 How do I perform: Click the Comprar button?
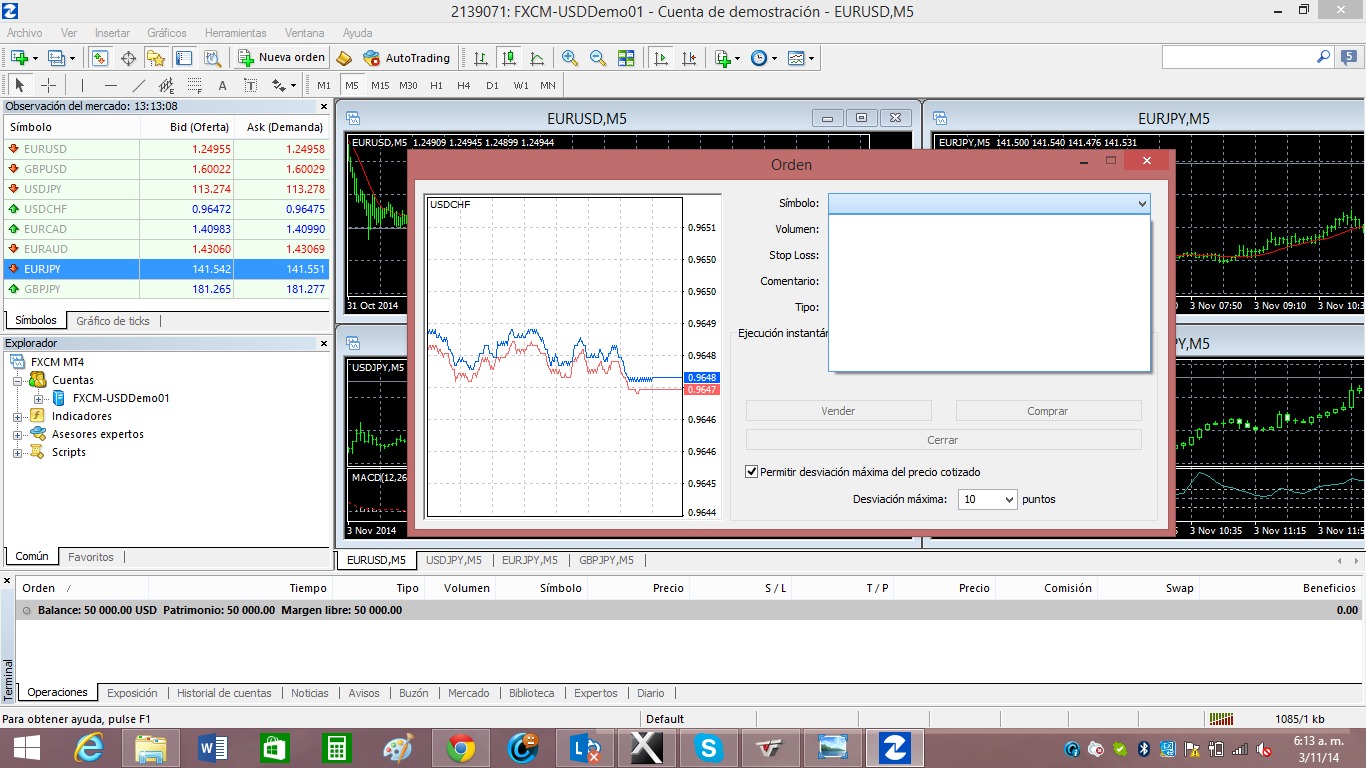pos(1048,411)
